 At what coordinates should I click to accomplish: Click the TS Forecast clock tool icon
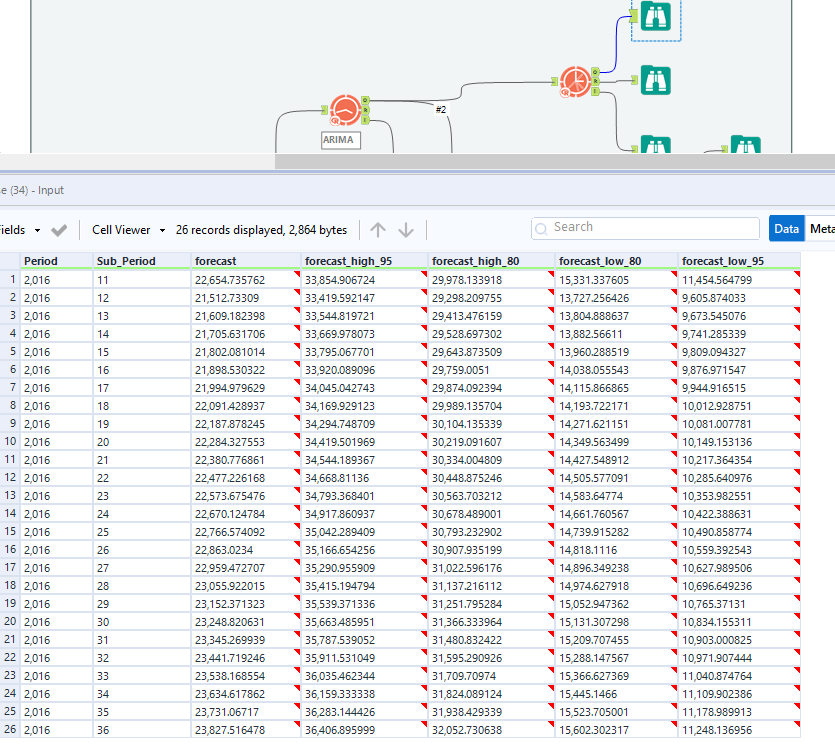pos(575,81)
